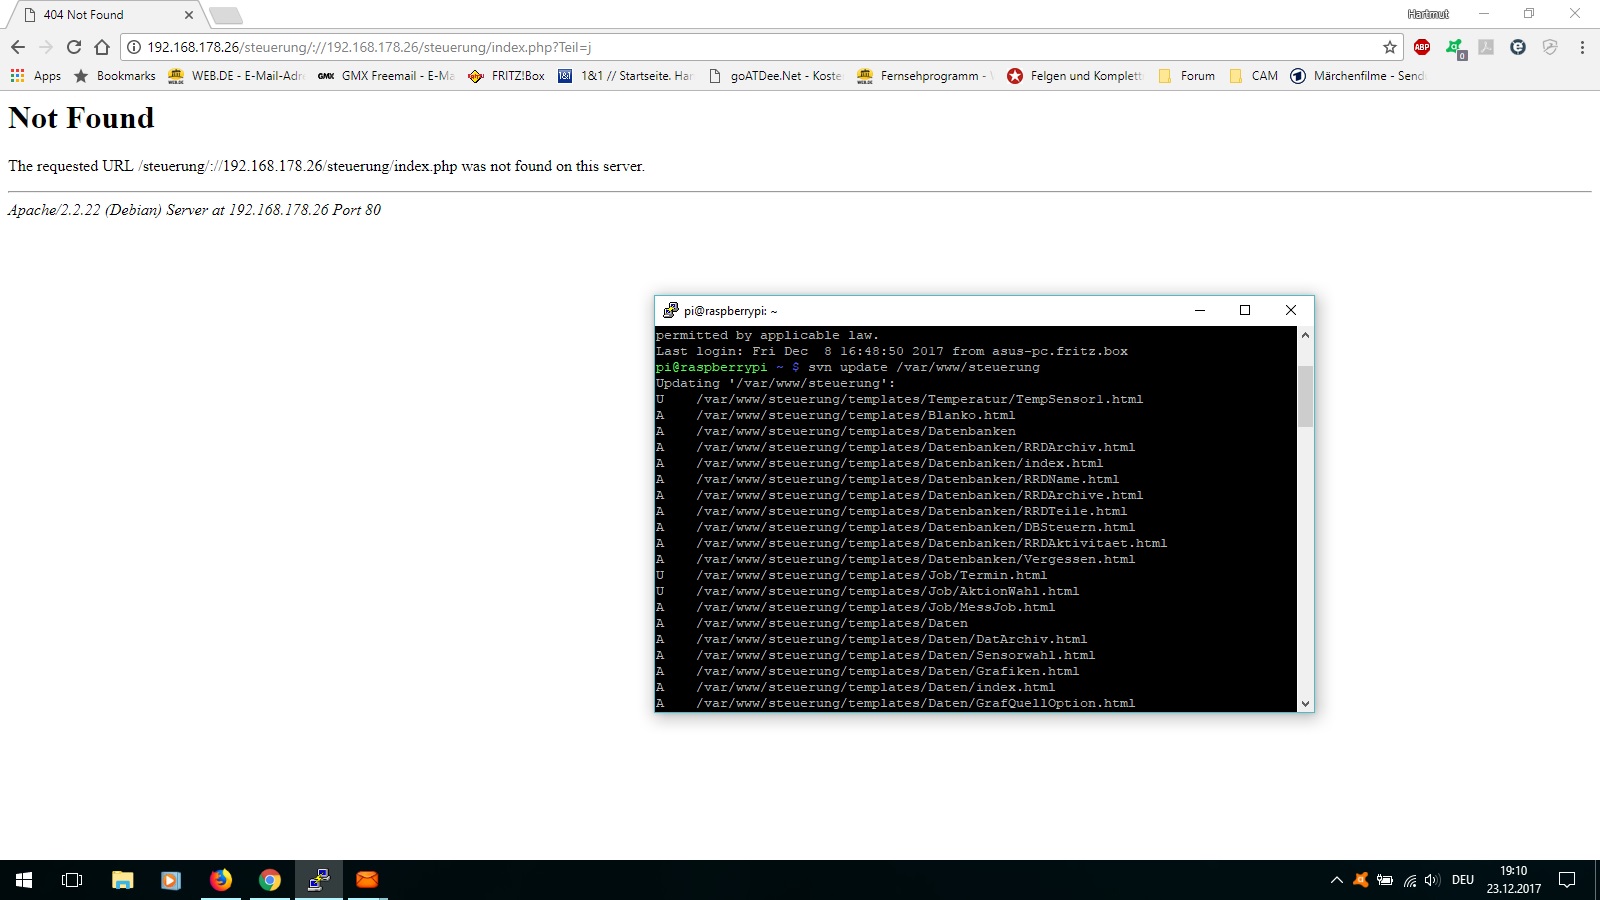The height and width of the screenshot is (900, 1600).
Task: Click the PuTTY terminal scrollbar thumb
Action: [1305, 396]
